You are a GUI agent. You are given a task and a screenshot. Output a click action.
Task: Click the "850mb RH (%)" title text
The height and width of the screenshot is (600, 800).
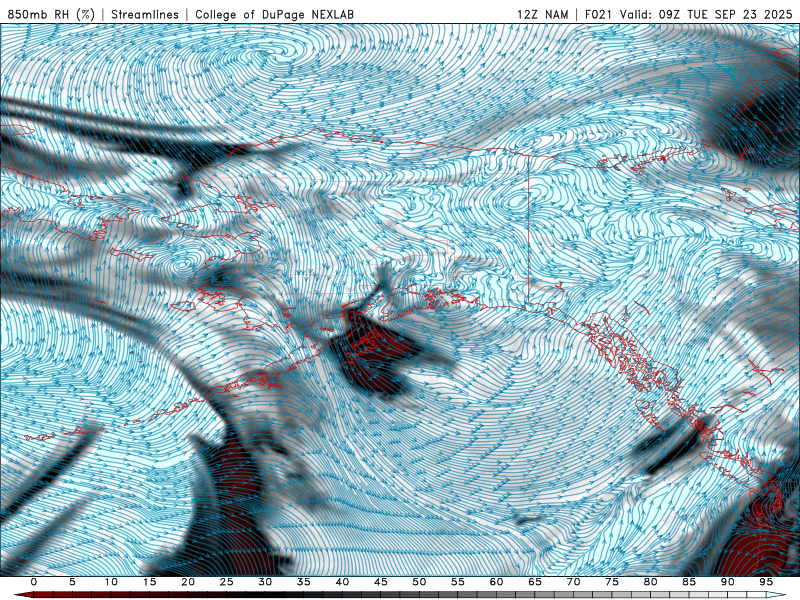coord(51,14)
